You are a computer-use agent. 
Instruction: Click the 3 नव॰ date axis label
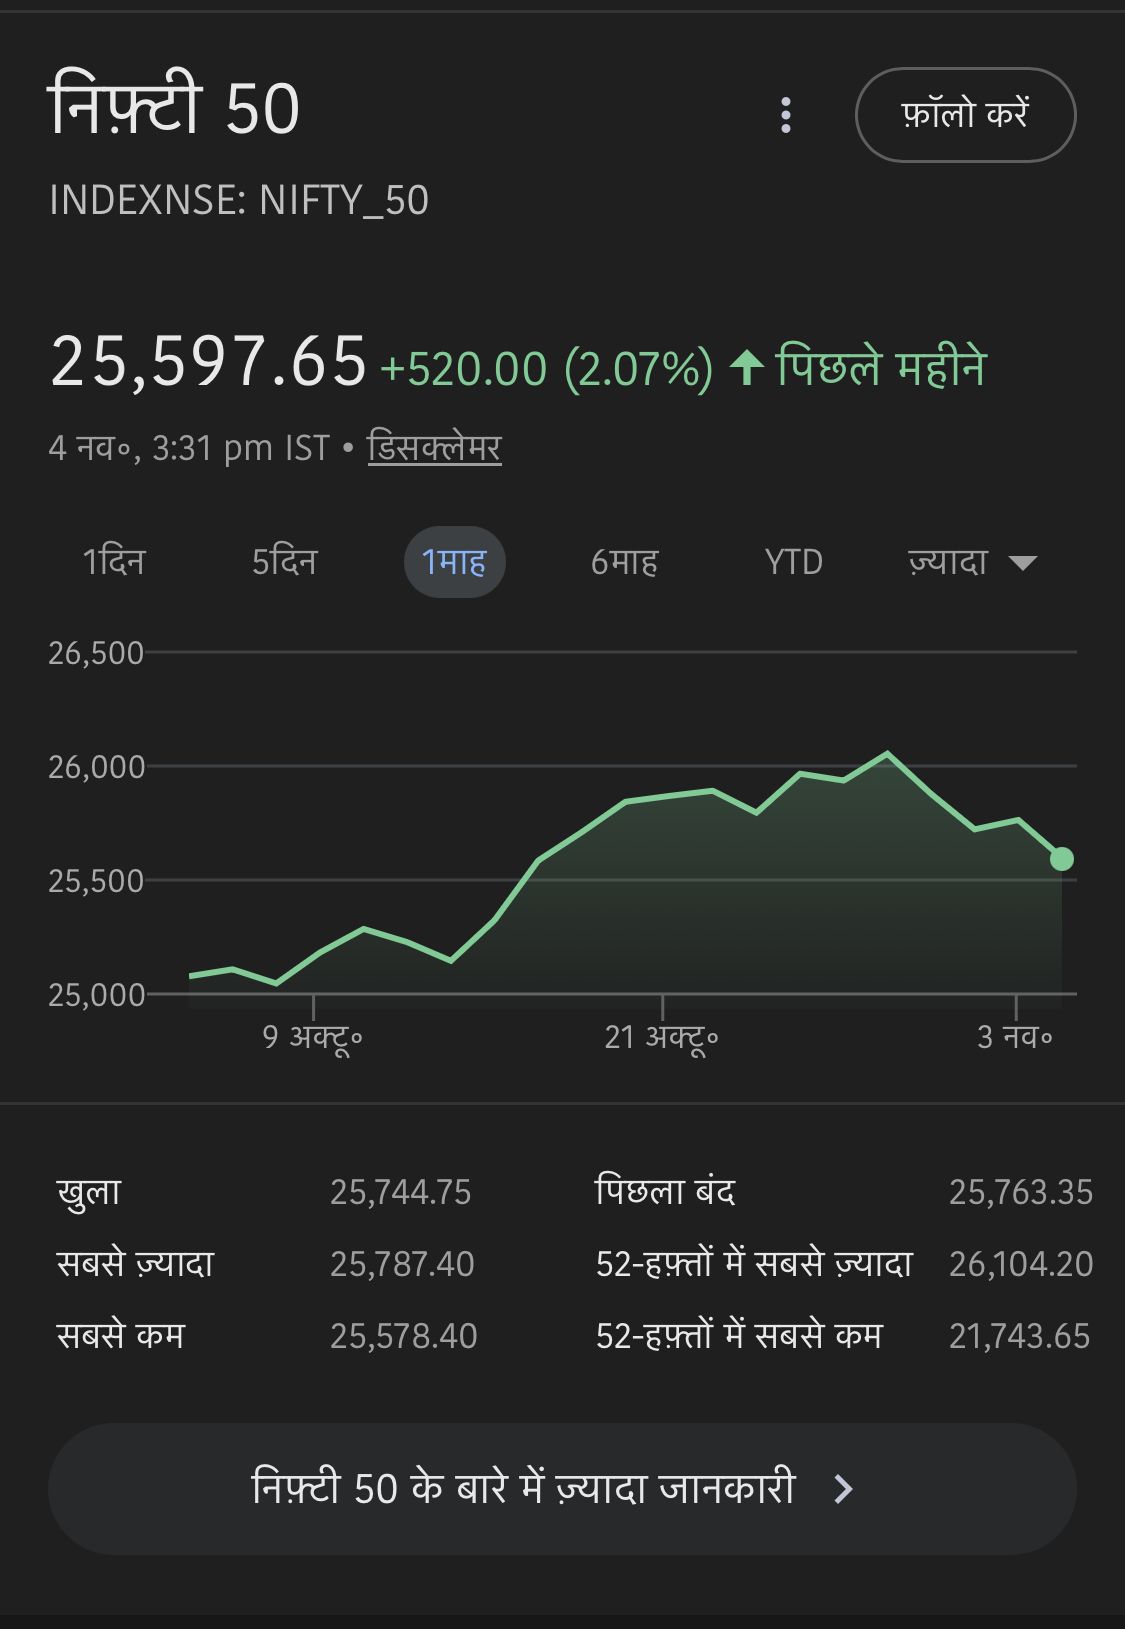pos(1014,1037)
